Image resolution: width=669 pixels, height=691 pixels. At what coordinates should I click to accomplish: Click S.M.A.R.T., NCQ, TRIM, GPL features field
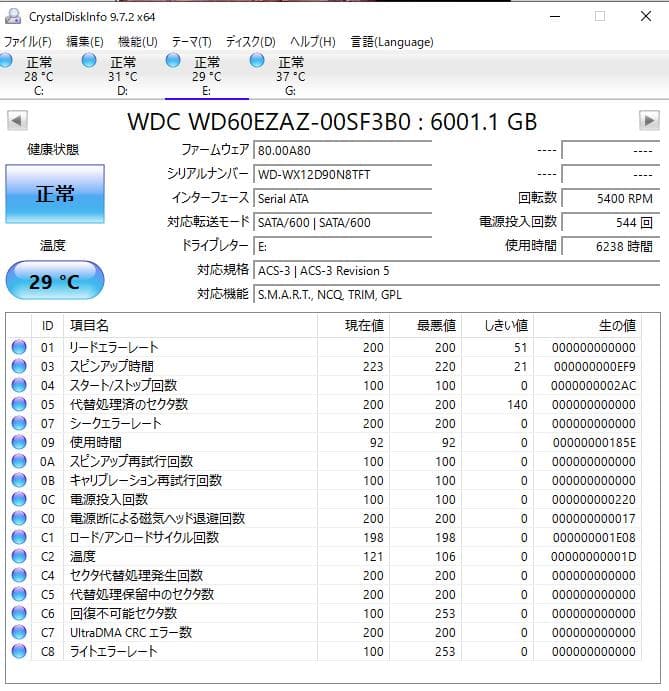[x=457, y=294]
